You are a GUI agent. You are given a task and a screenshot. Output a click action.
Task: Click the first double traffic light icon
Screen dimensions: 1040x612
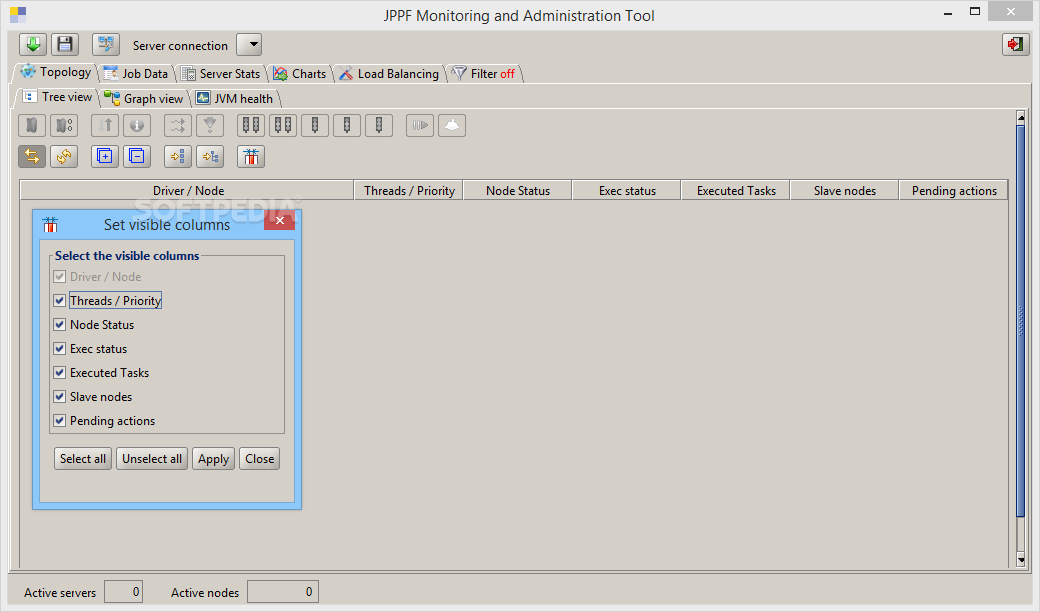[251, 125]
